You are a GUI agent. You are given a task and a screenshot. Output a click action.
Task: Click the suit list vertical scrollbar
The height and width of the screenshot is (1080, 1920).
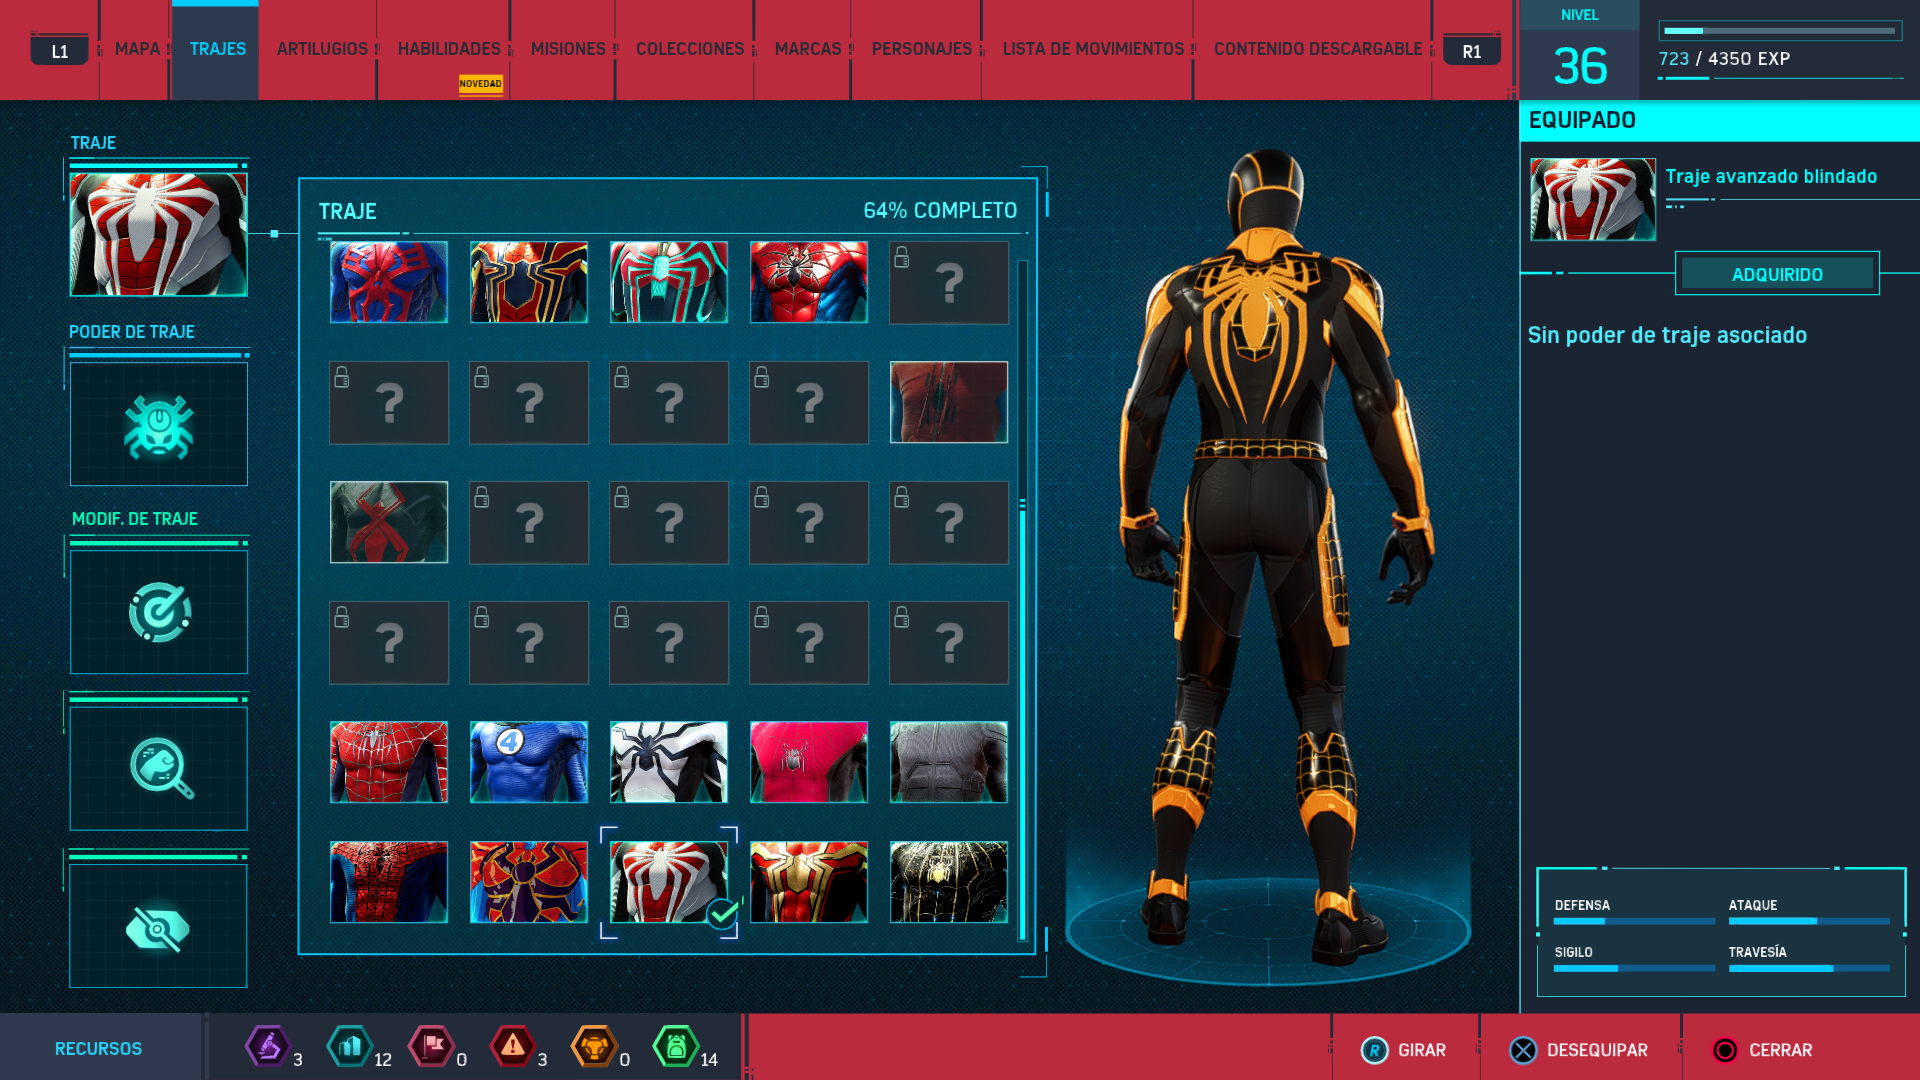tap(1022, 600)
